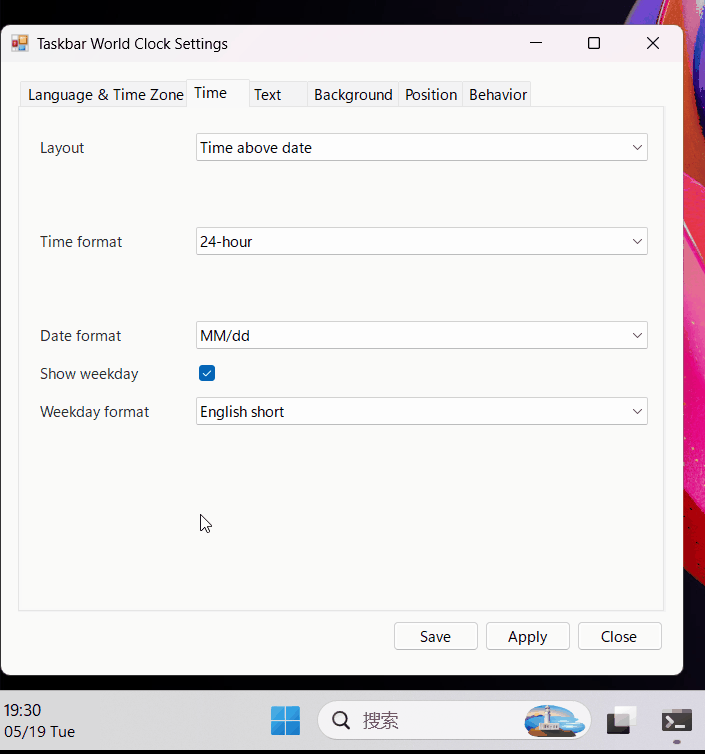Click the Weekday format label
705x754 pixels.
(94, 412)
